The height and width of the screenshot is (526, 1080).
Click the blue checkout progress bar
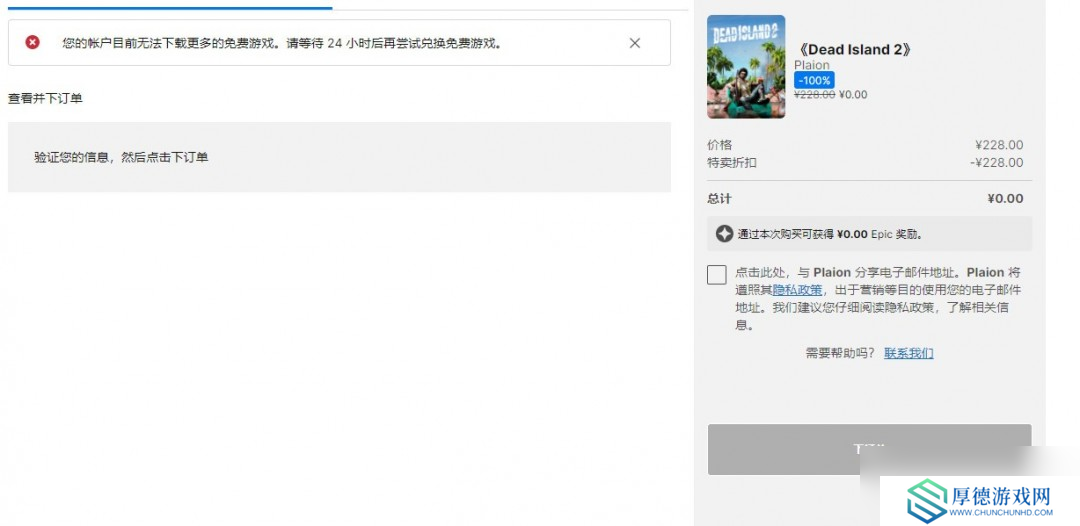pyautogui.click(x=169, y=8)
